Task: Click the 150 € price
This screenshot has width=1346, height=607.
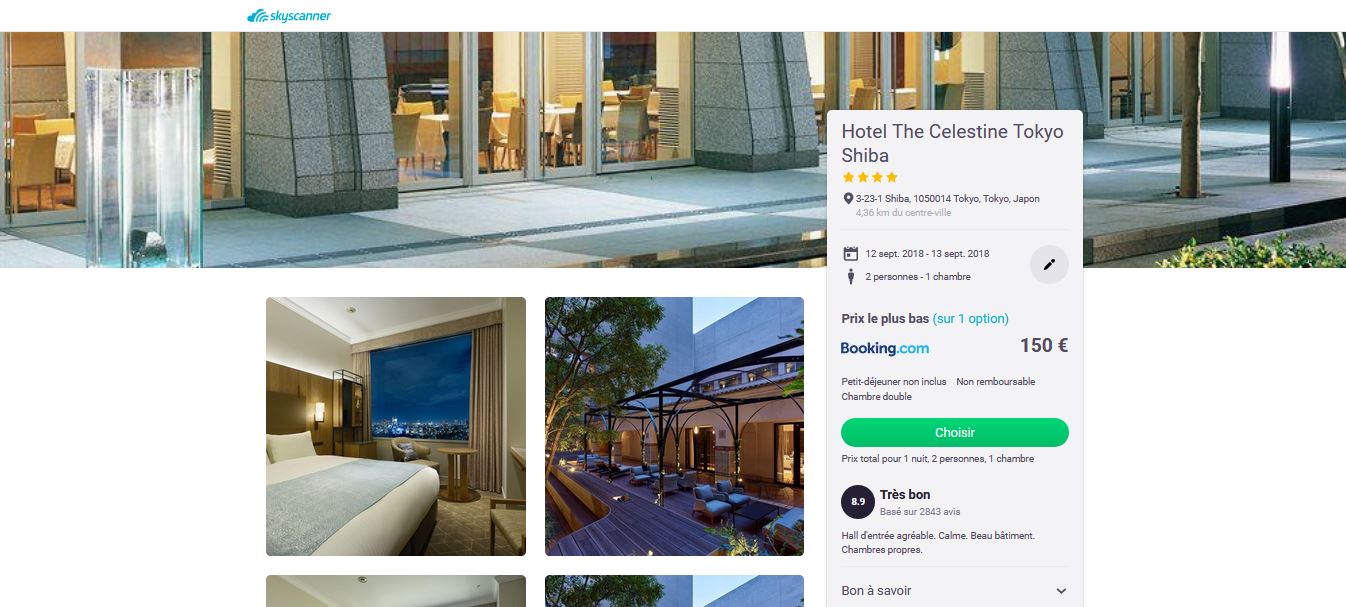Action: tap(1044, 346)
